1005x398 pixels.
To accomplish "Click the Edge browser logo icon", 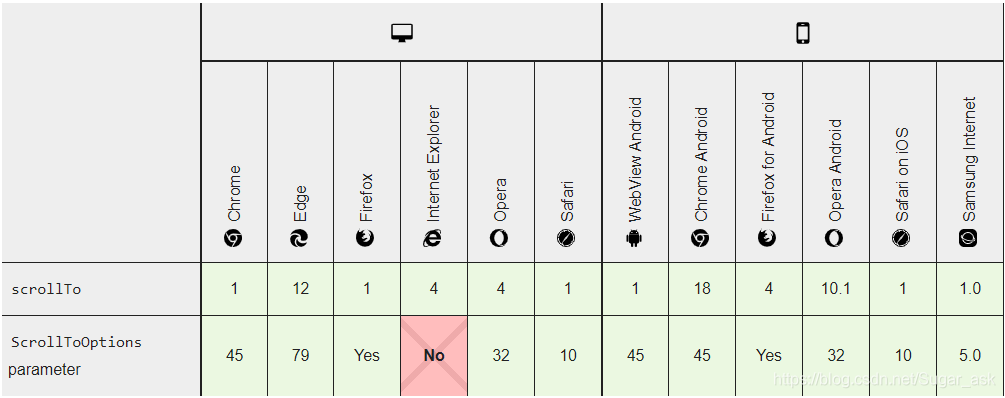I will click(299, 239).
